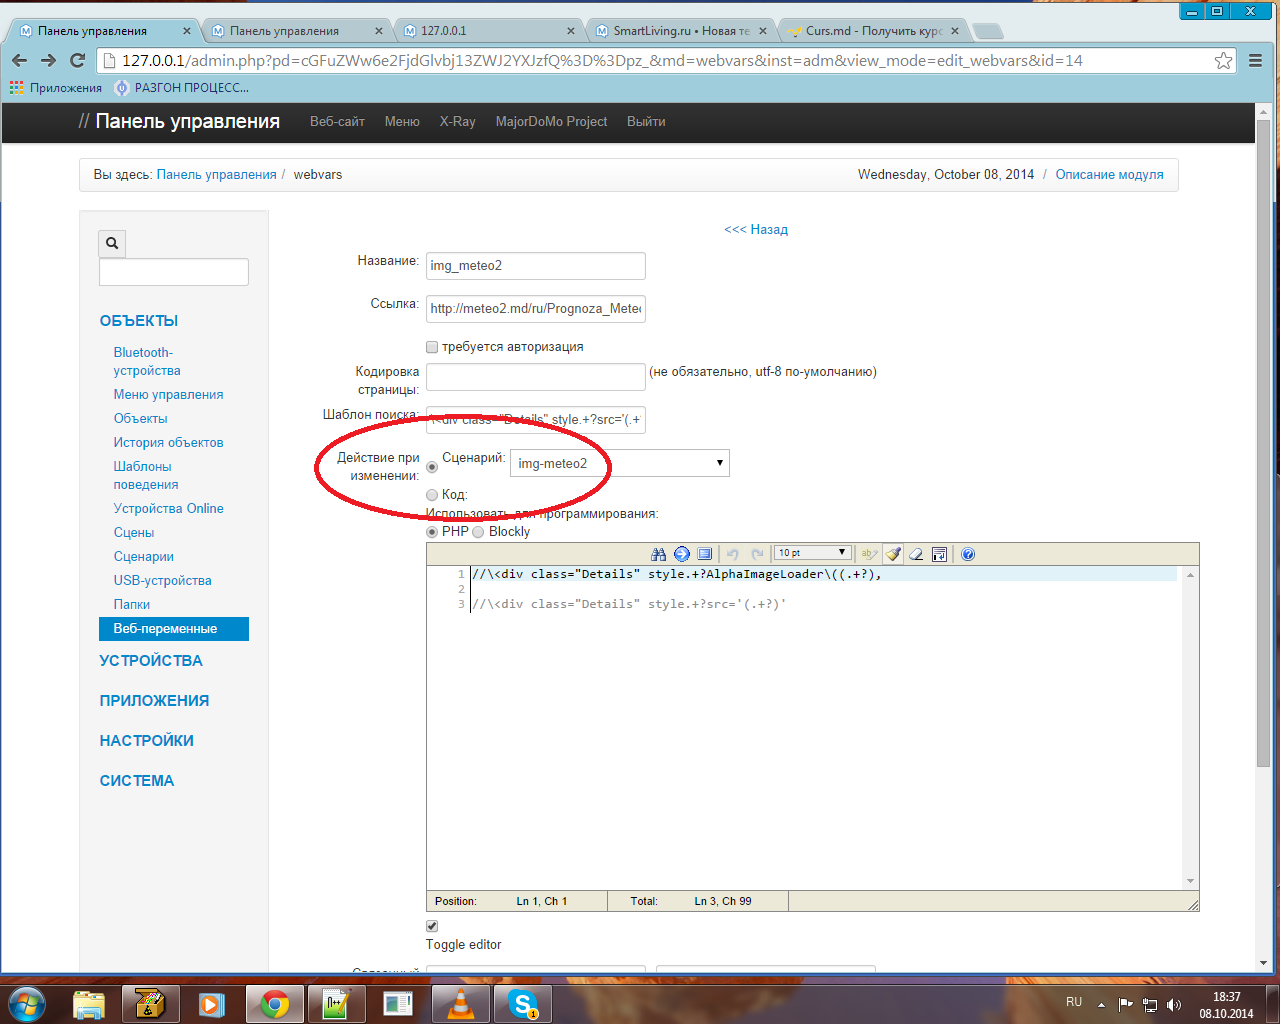Enable 'требуется авторизация' checkbox
Screen dimensions: 1280x1024
click(x=432, y=347)
